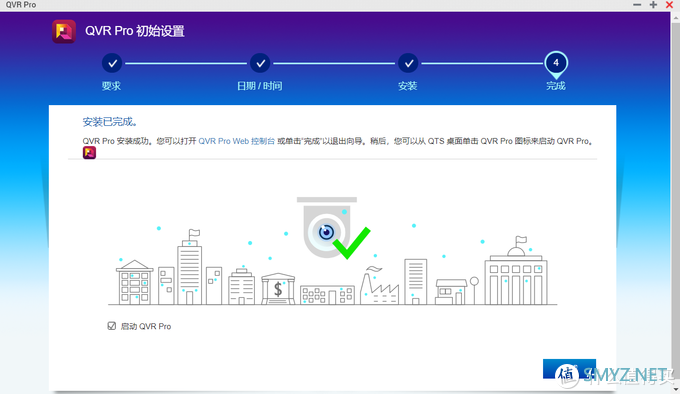This screenshot has width=680, height=394.
Task: Click the vertical scrollbar down arrow
Action: point(676,389)
